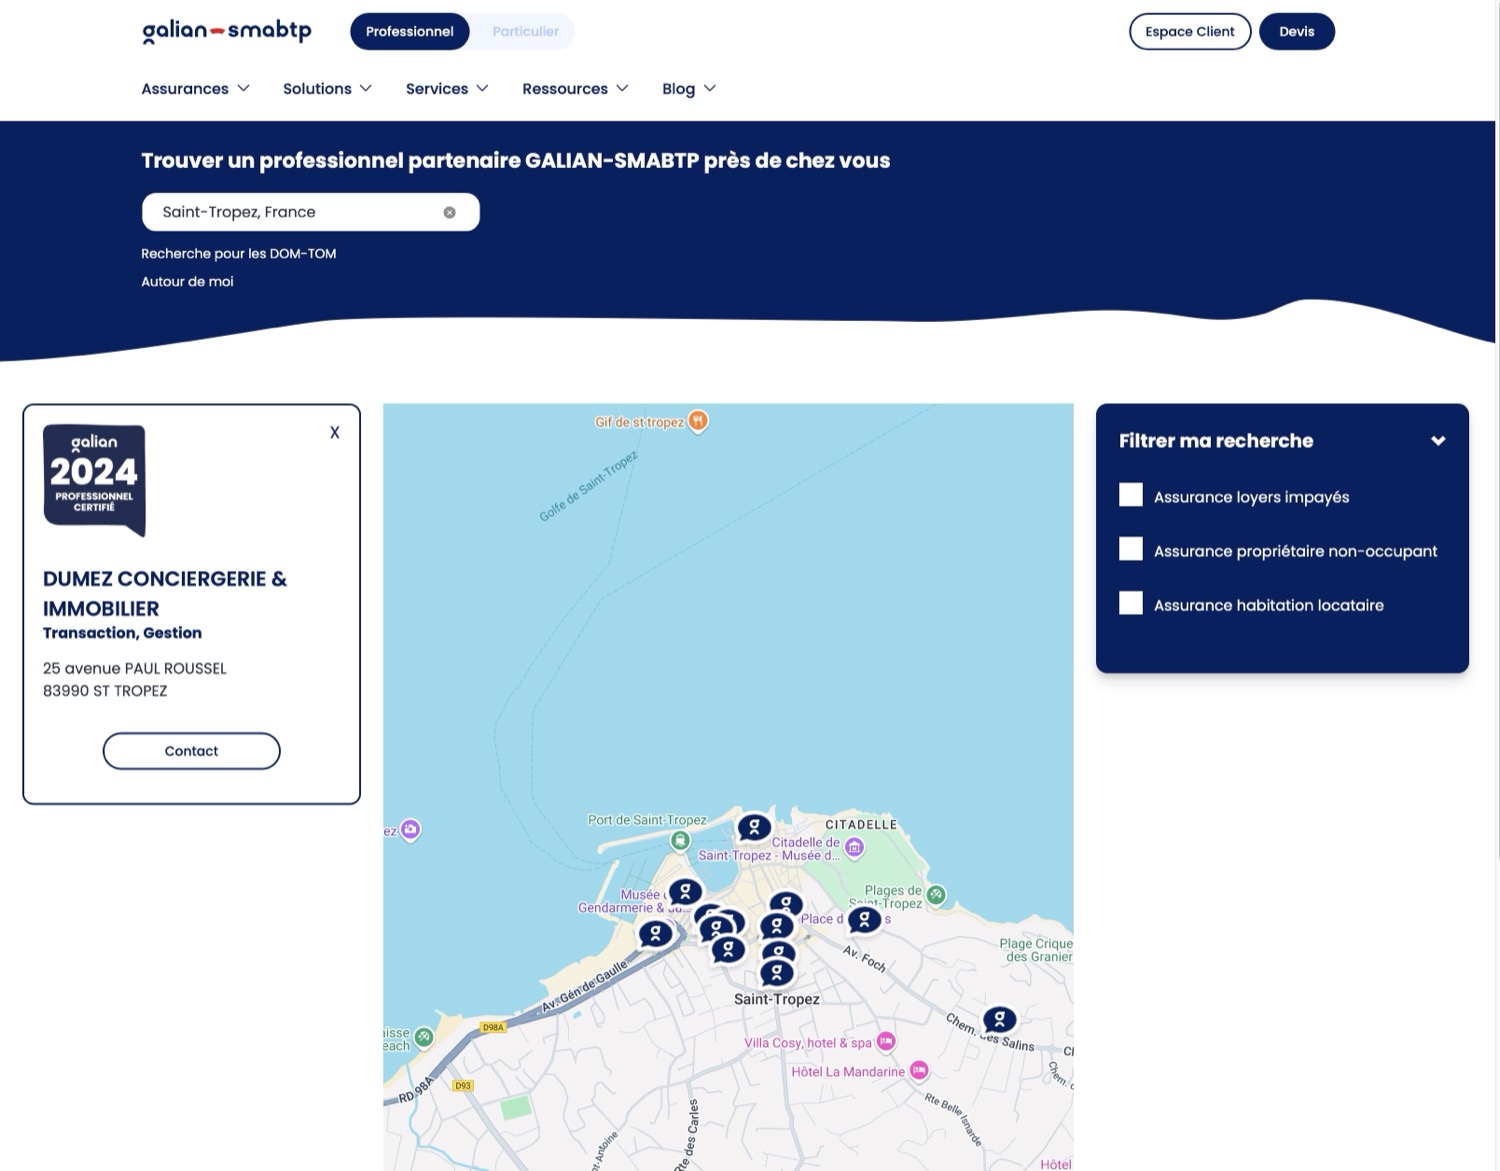1500x1171 pixels.
Task: Contact DUMEZ CONCIERGERIE & IMMOBILIER
Action: coord(191,750)
